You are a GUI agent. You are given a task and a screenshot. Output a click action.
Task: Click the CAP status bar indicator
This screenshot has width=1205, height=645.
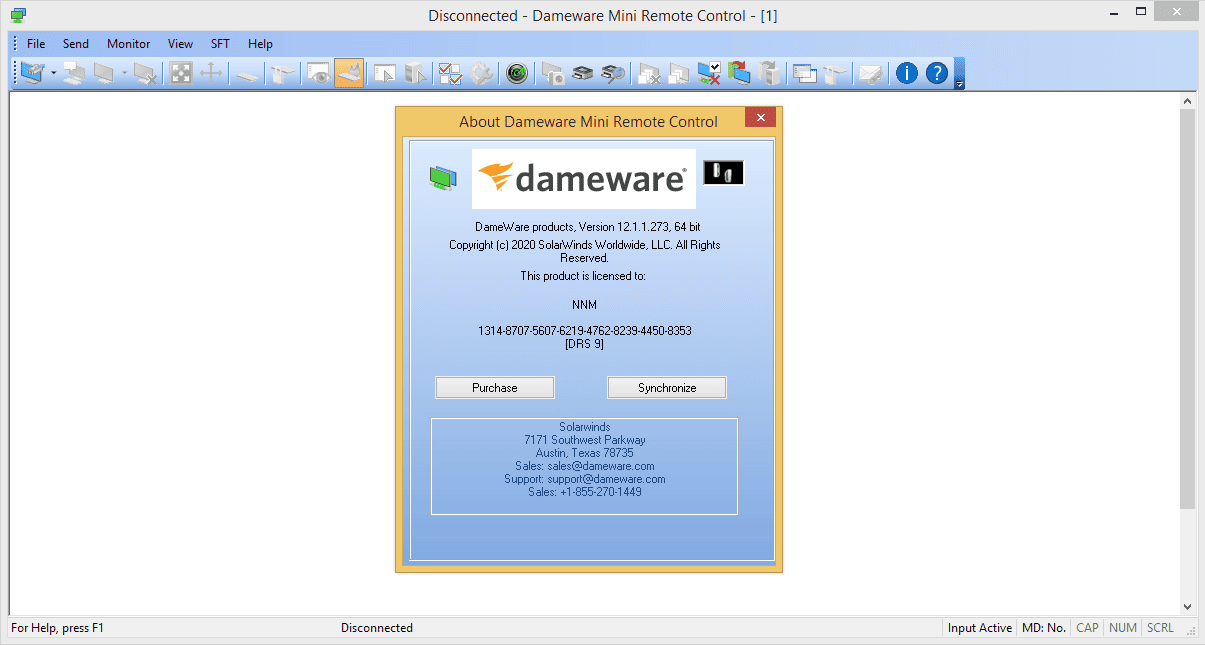point(1087,628)
